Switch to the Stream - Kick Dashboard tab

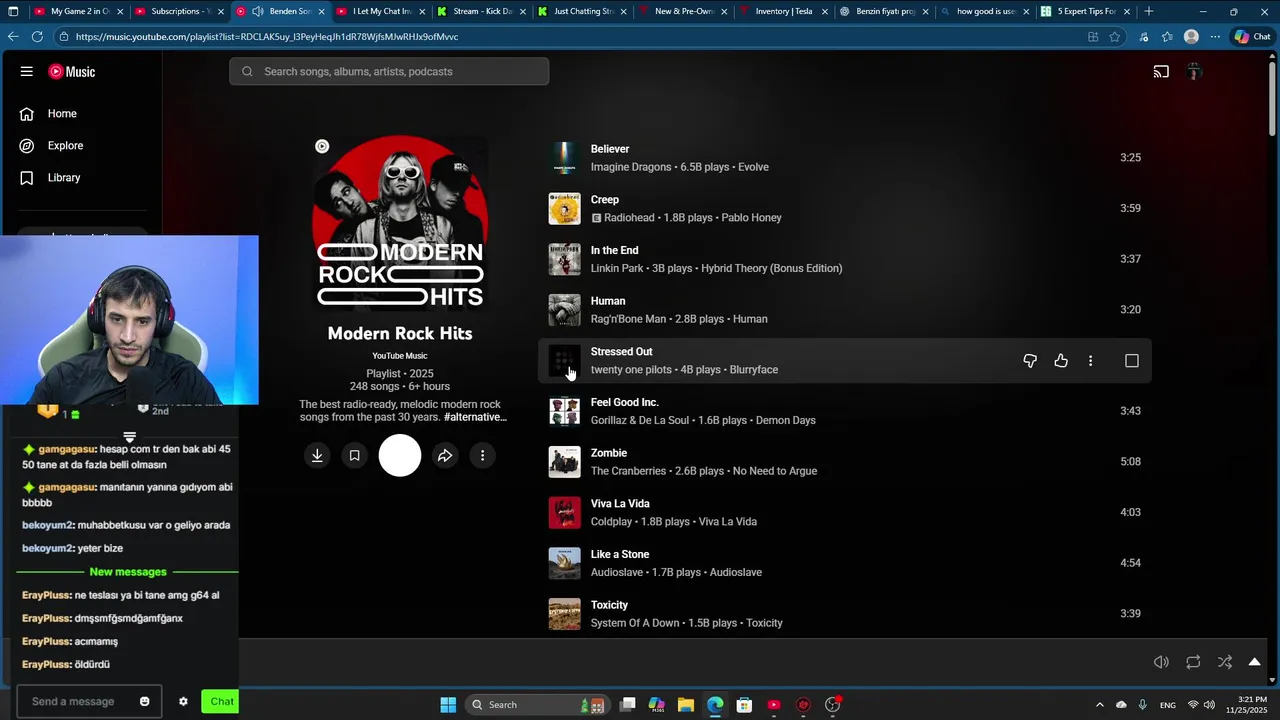coord(482,12)
